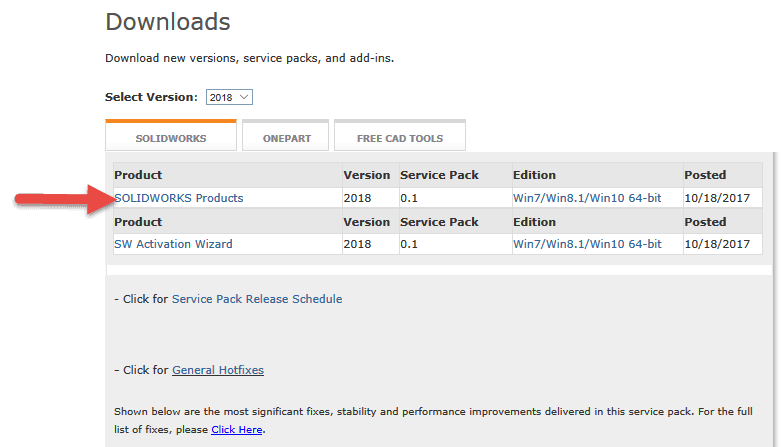
Task: Open the FREE CAD TOOLS tab
Action: click(399, 138)
